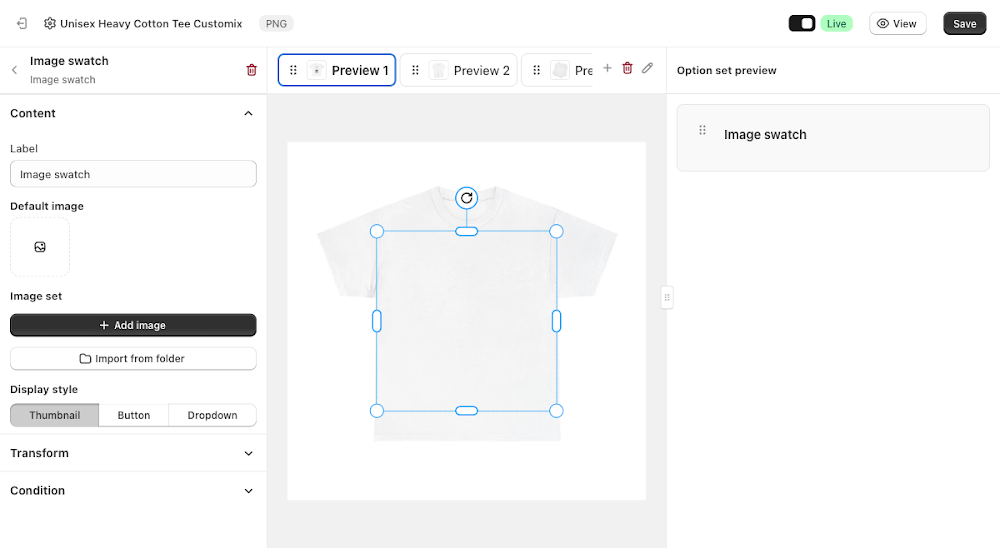Click the View button
The height and width of the screenshot is (548, 1000).
click(x=897, y=24)
